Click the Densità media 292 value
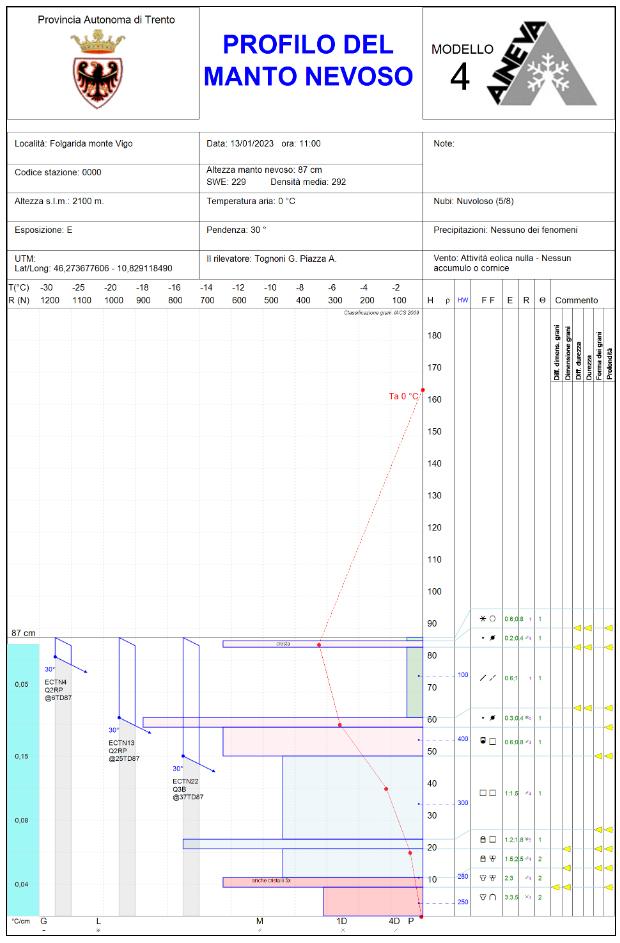 pyautogui.click(x=308, y=182)
